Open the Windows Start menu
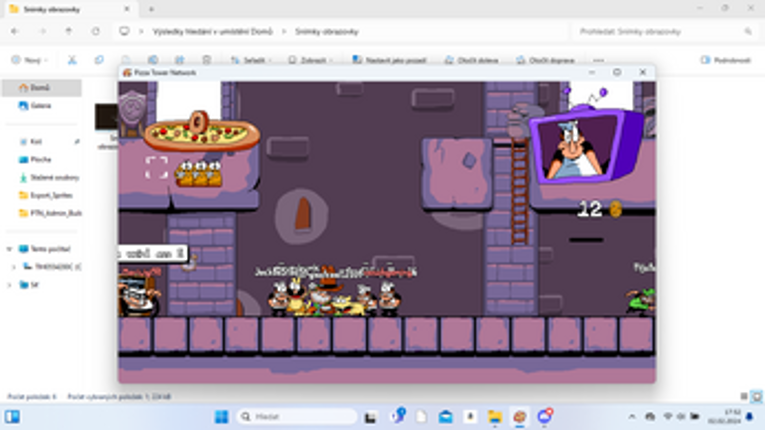This screenshot has height=430, width=765. pyautogui.click(x=221, y=416)
